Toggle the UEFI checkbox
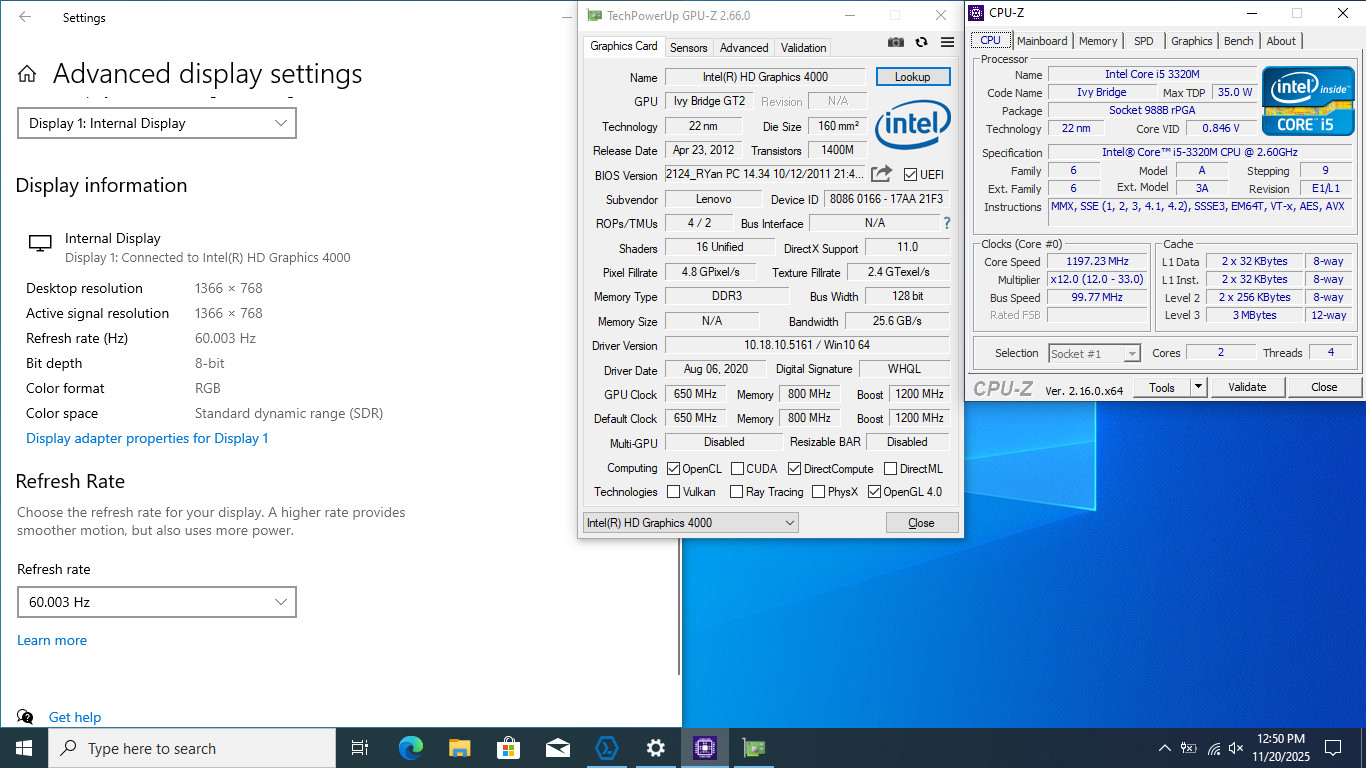1366x768 pixels. pos(910,174)
